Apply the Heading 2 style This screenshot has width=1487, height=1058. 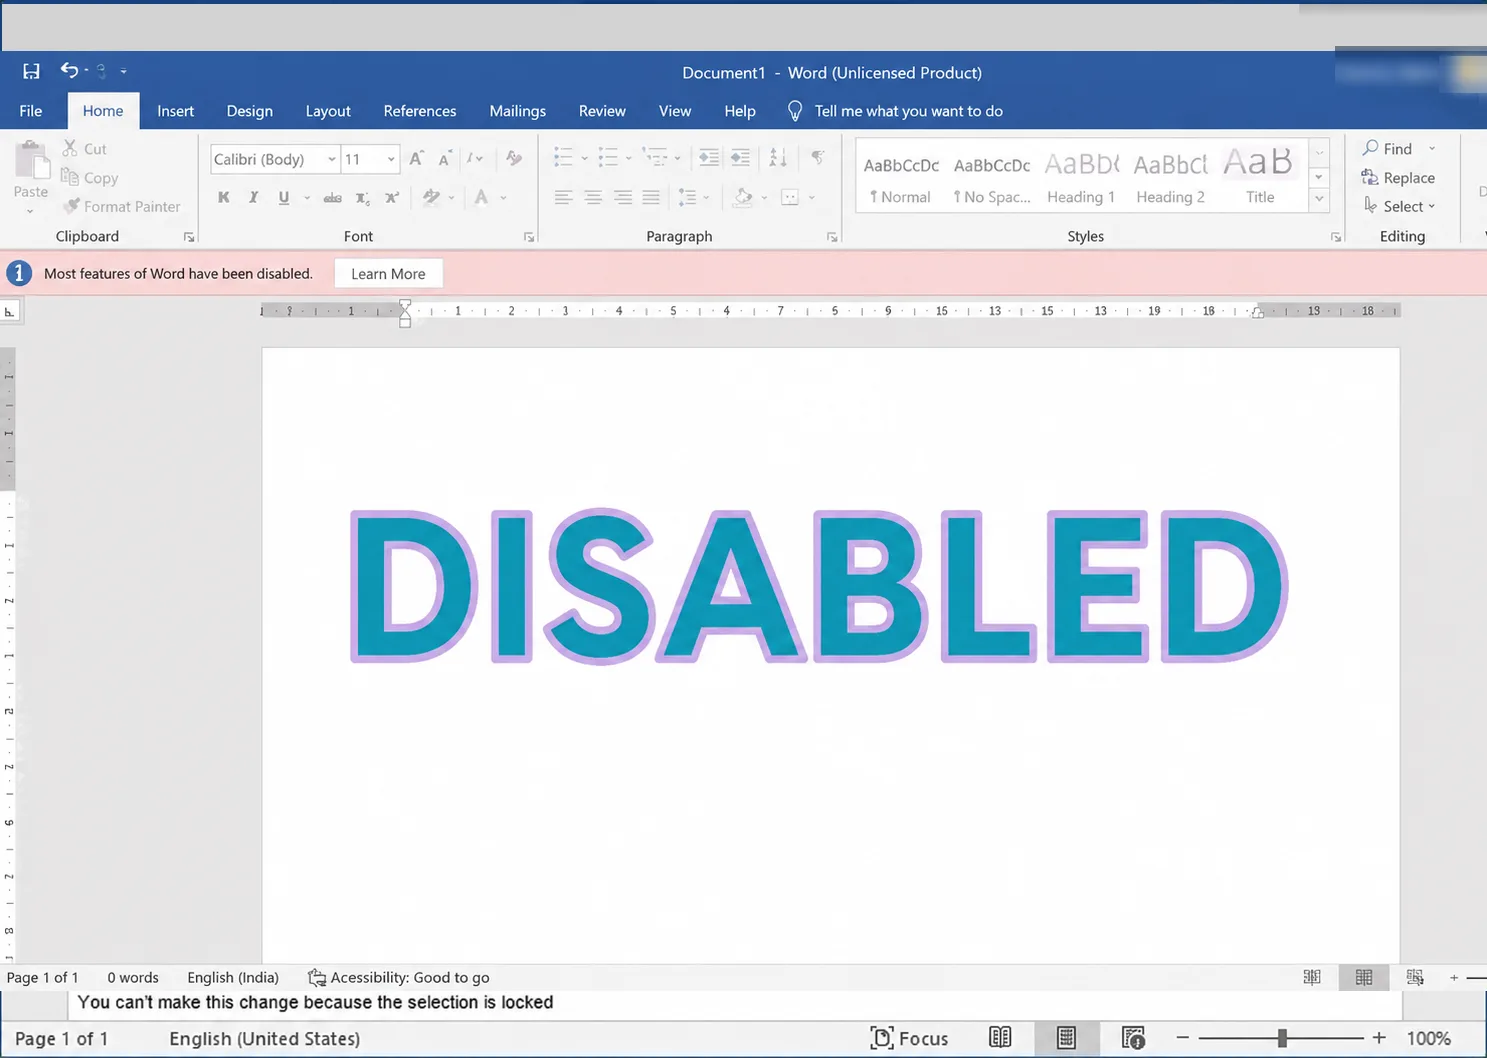(1170, 178)
